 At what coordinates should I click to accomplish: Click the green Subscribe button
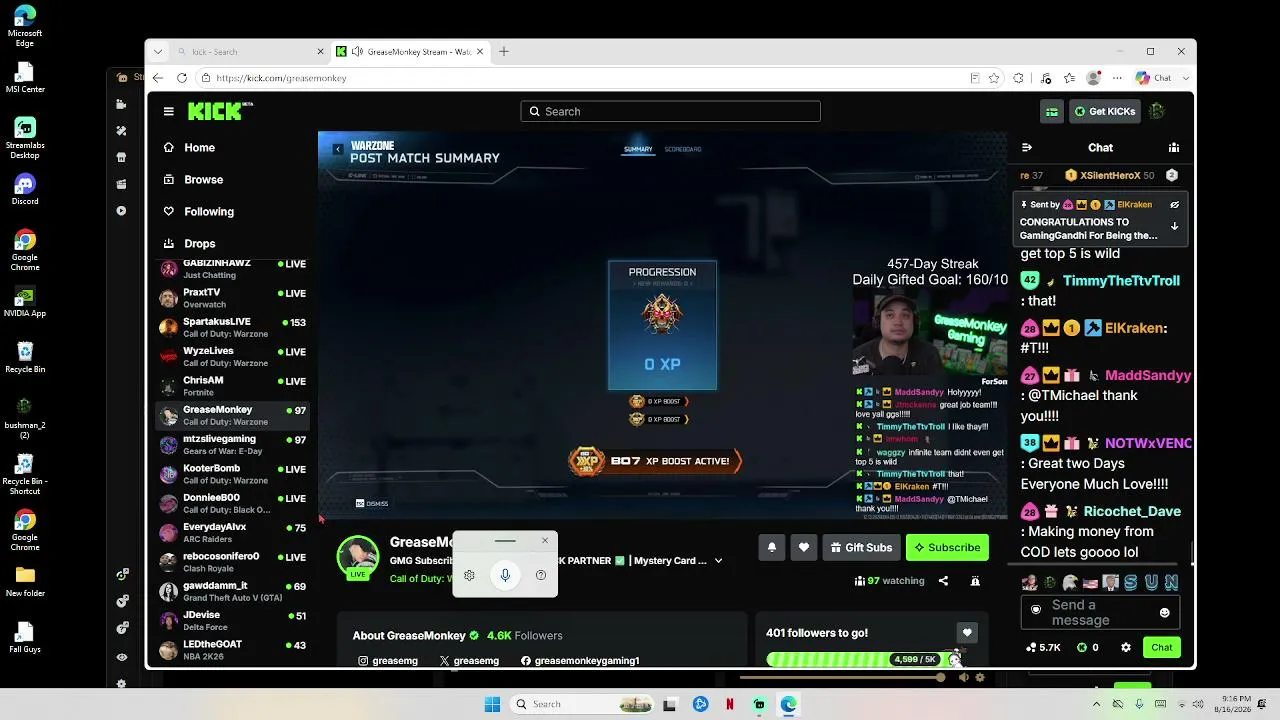click(947, 548)
